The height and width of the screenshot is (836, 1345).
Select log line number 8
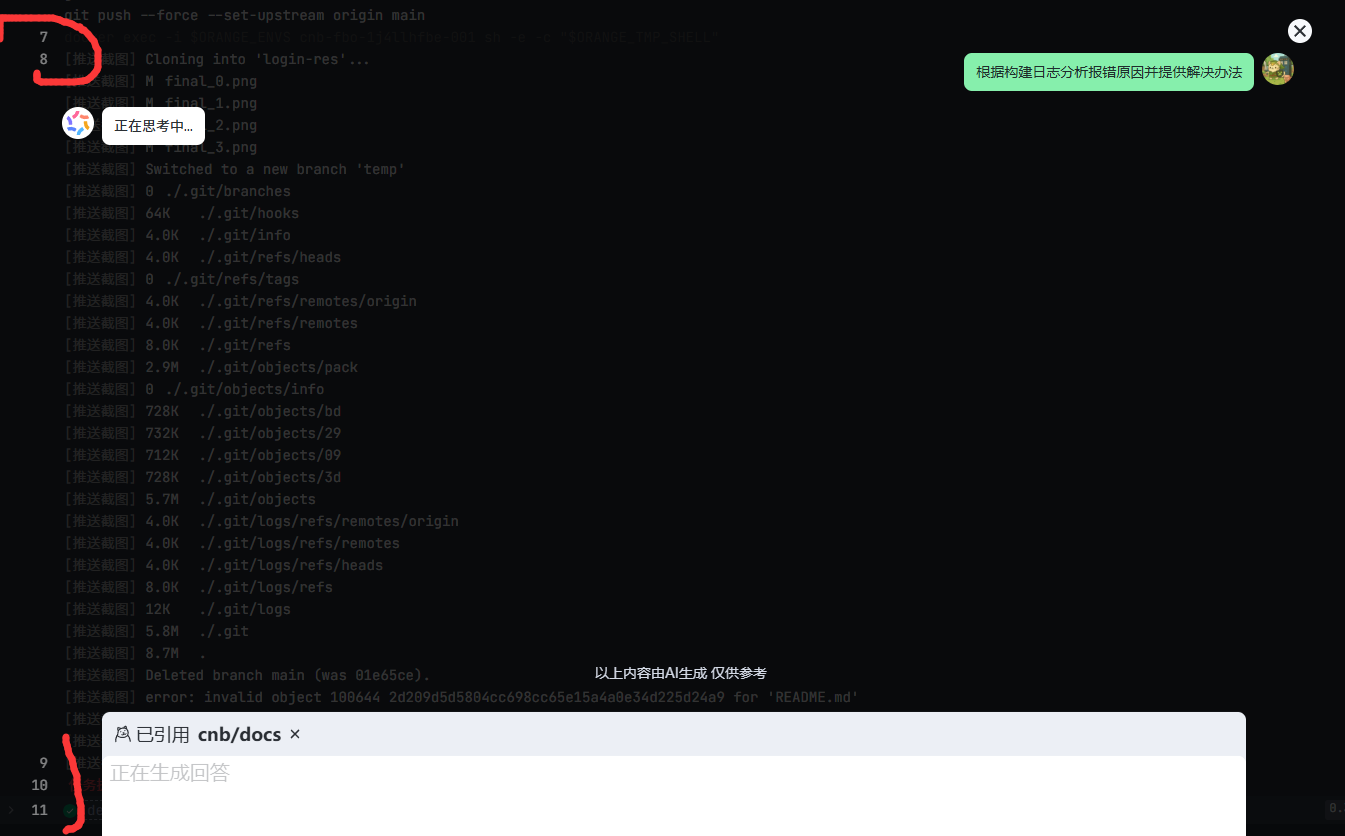(43, 59)
